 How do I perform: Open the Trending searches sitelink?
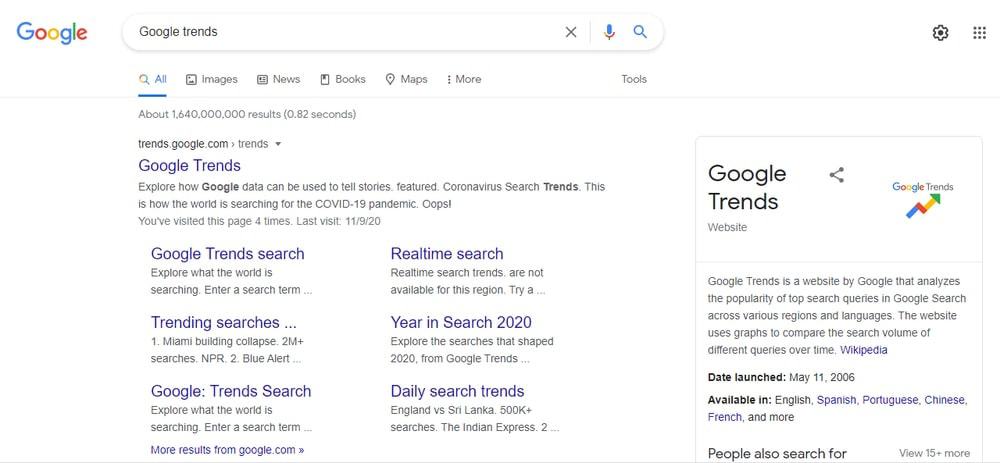(x=224, y=323)
